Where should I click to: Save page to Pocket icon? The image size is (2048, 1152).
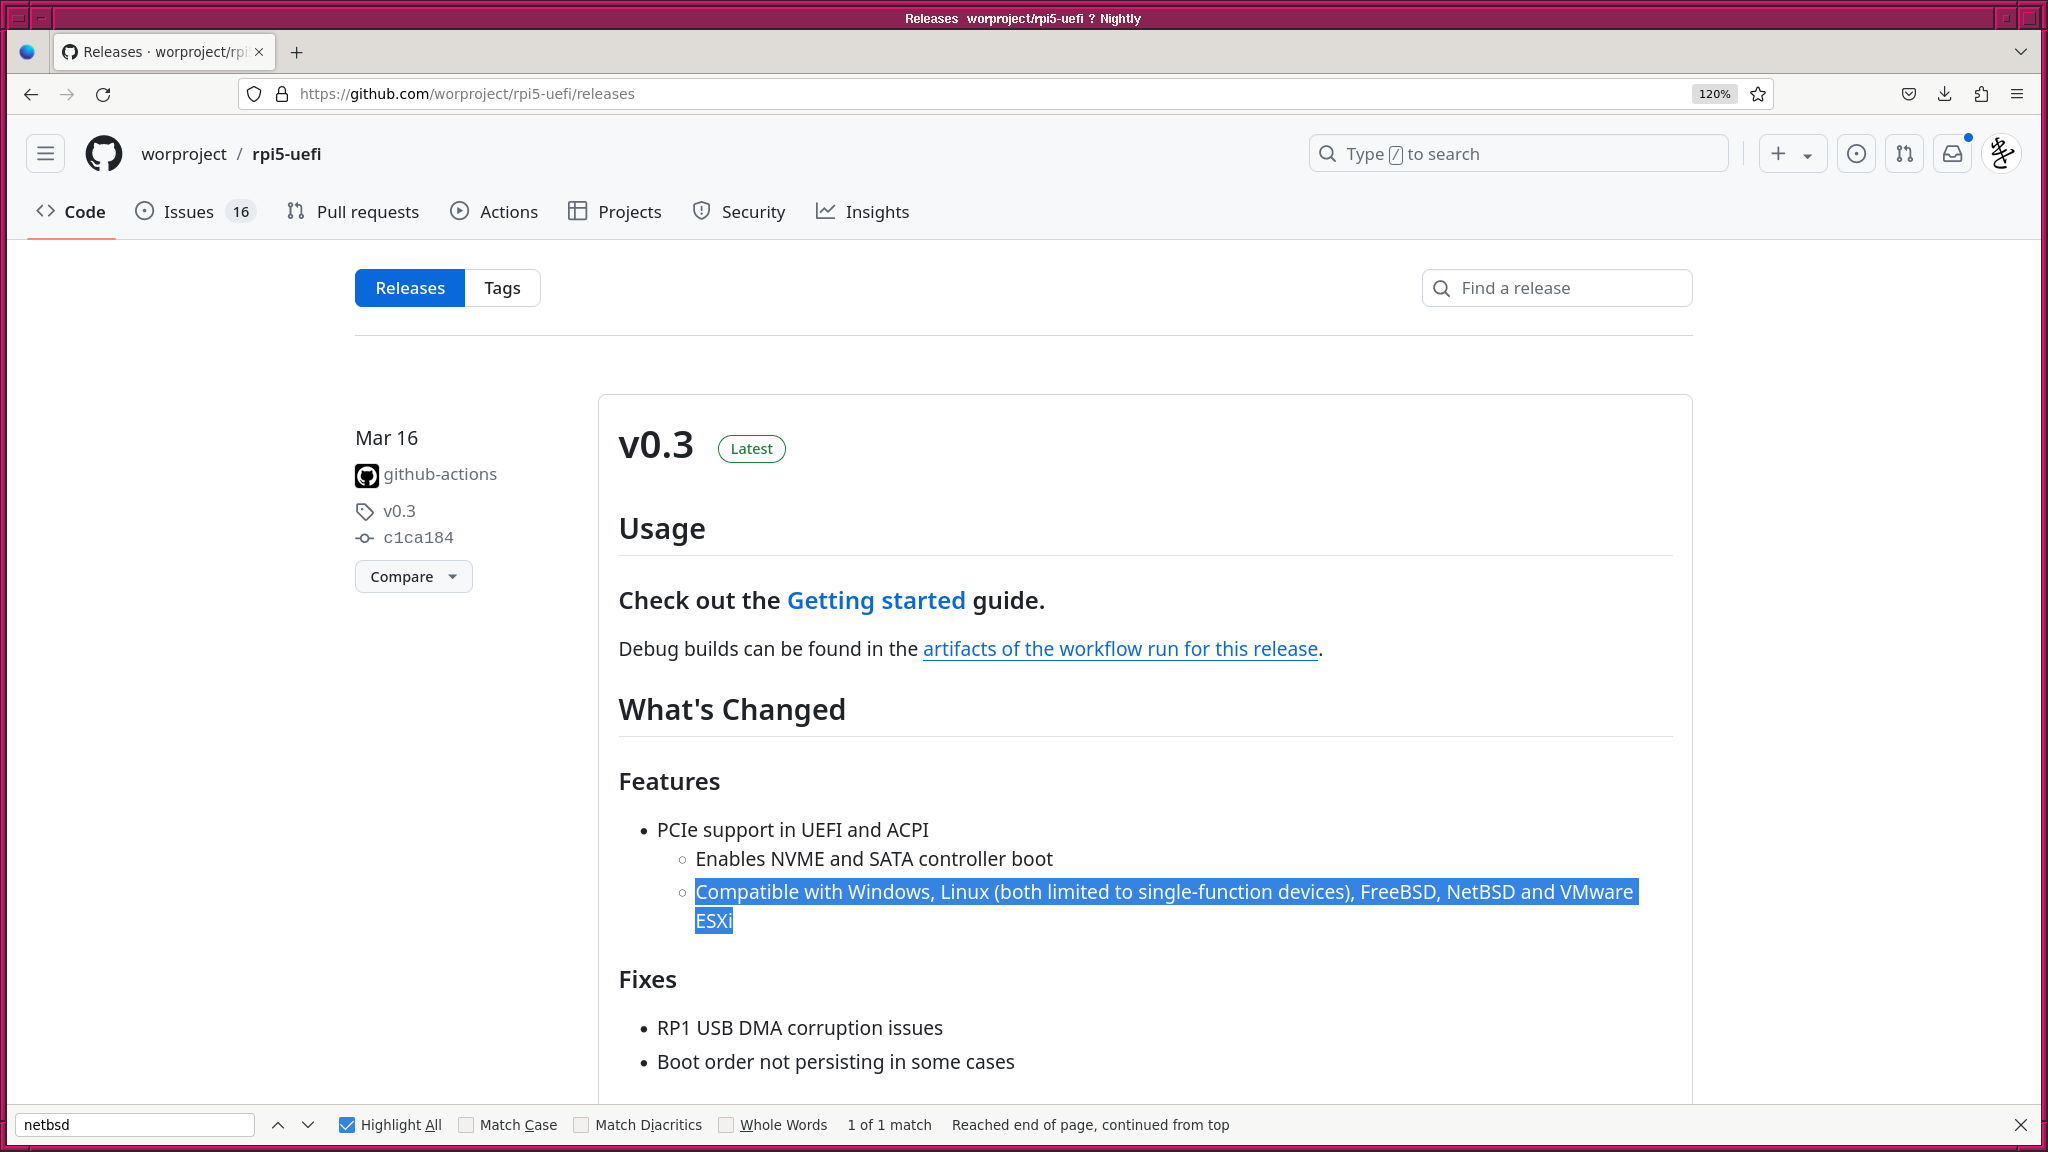click(x=1909, y=94)
